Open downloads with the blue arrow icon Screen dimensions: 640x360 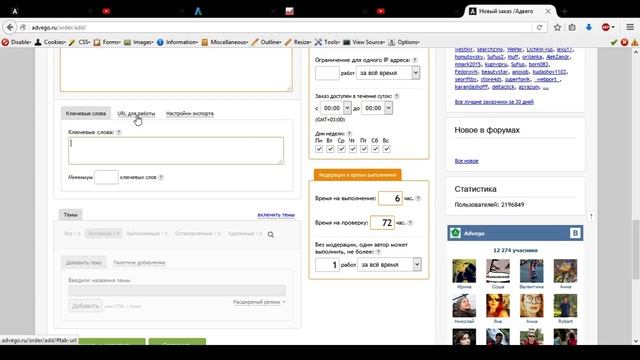point(589,27)
